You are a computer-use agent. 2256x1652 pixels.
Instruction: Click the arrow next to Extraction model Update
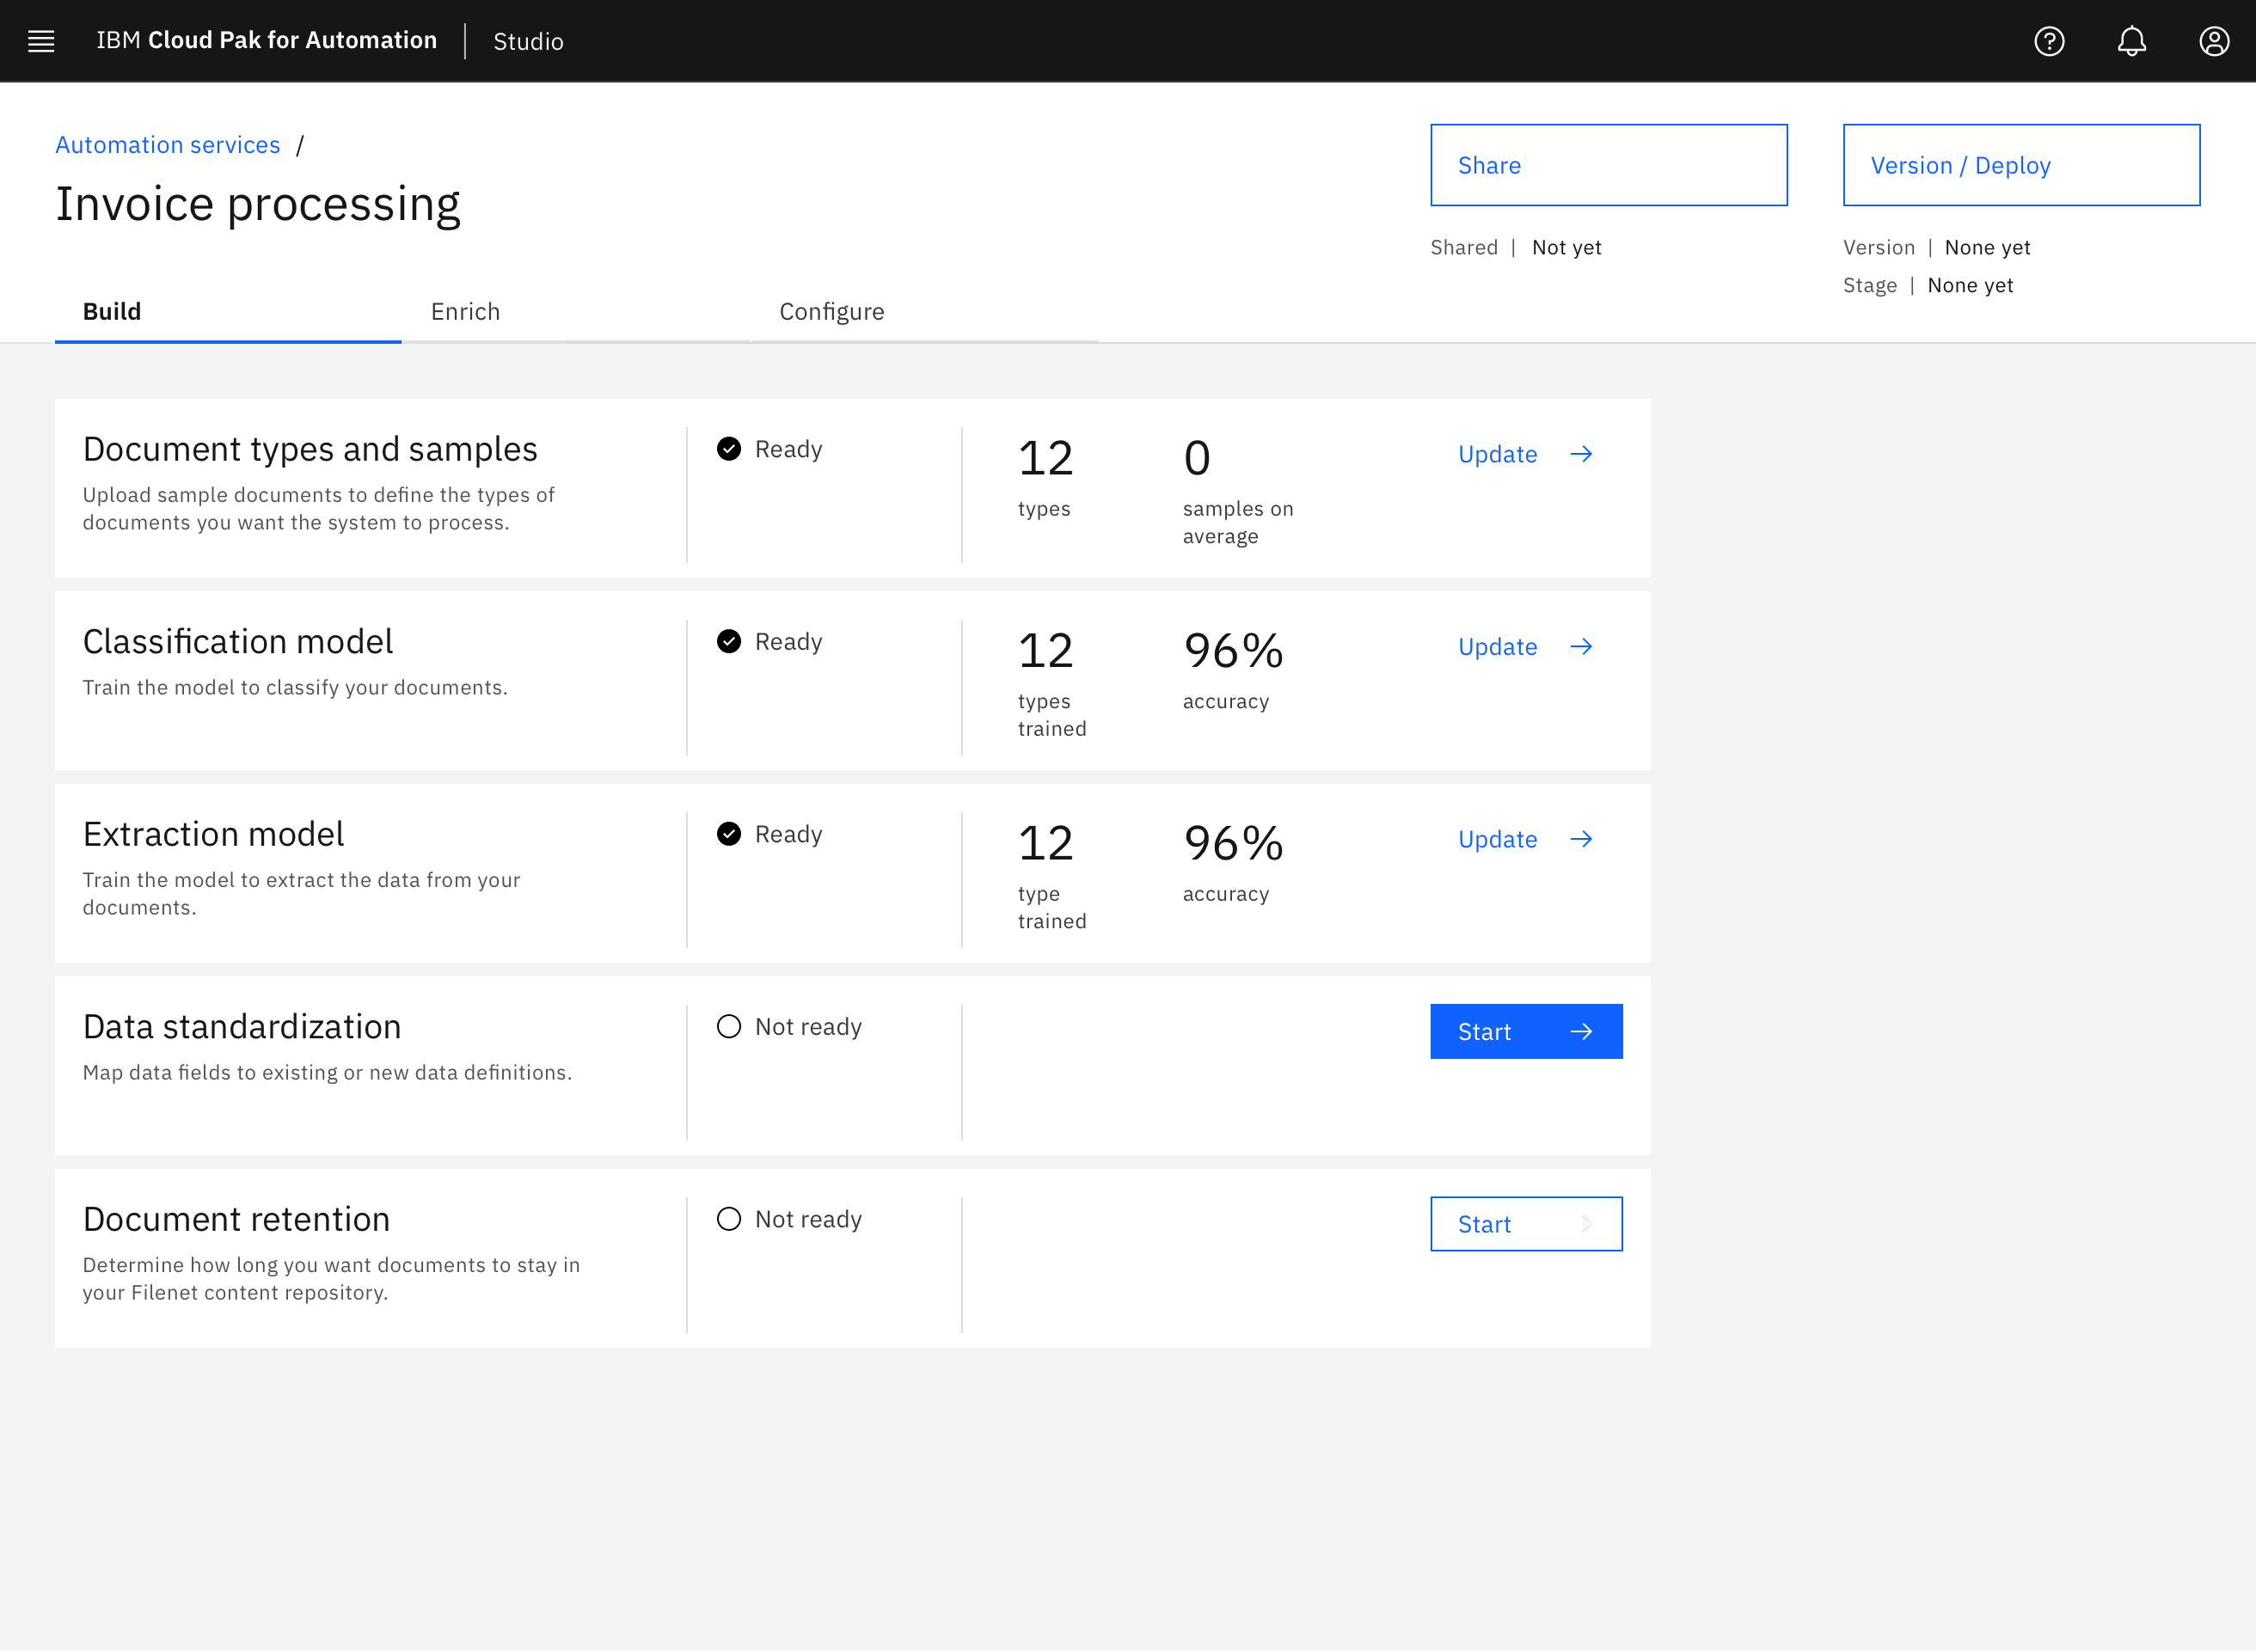[x=1581, y=839]
